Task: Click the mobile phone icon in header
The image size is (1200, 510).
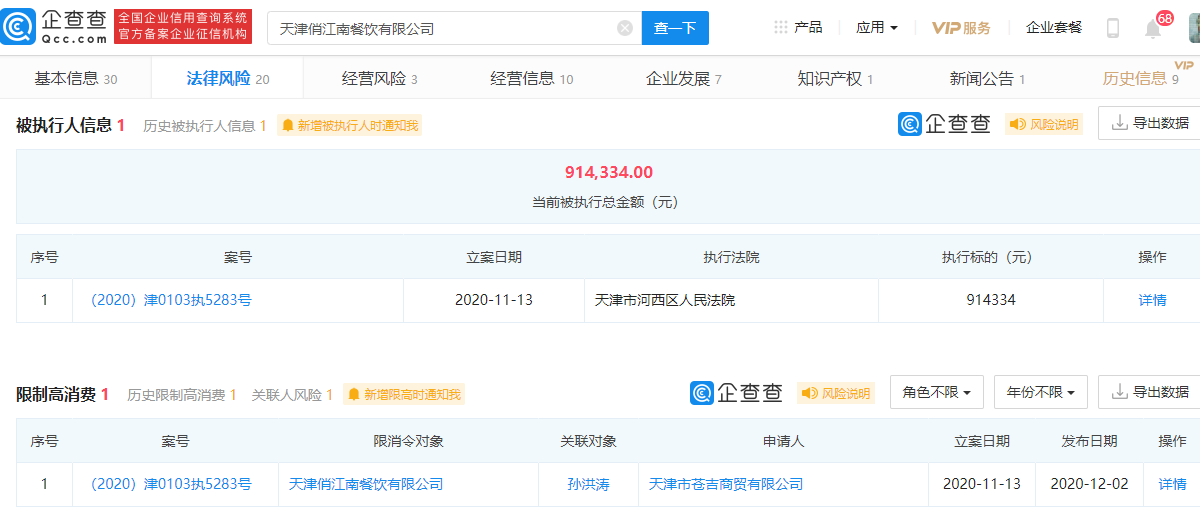Action: pyautogui.click(x=1113, y=28)
